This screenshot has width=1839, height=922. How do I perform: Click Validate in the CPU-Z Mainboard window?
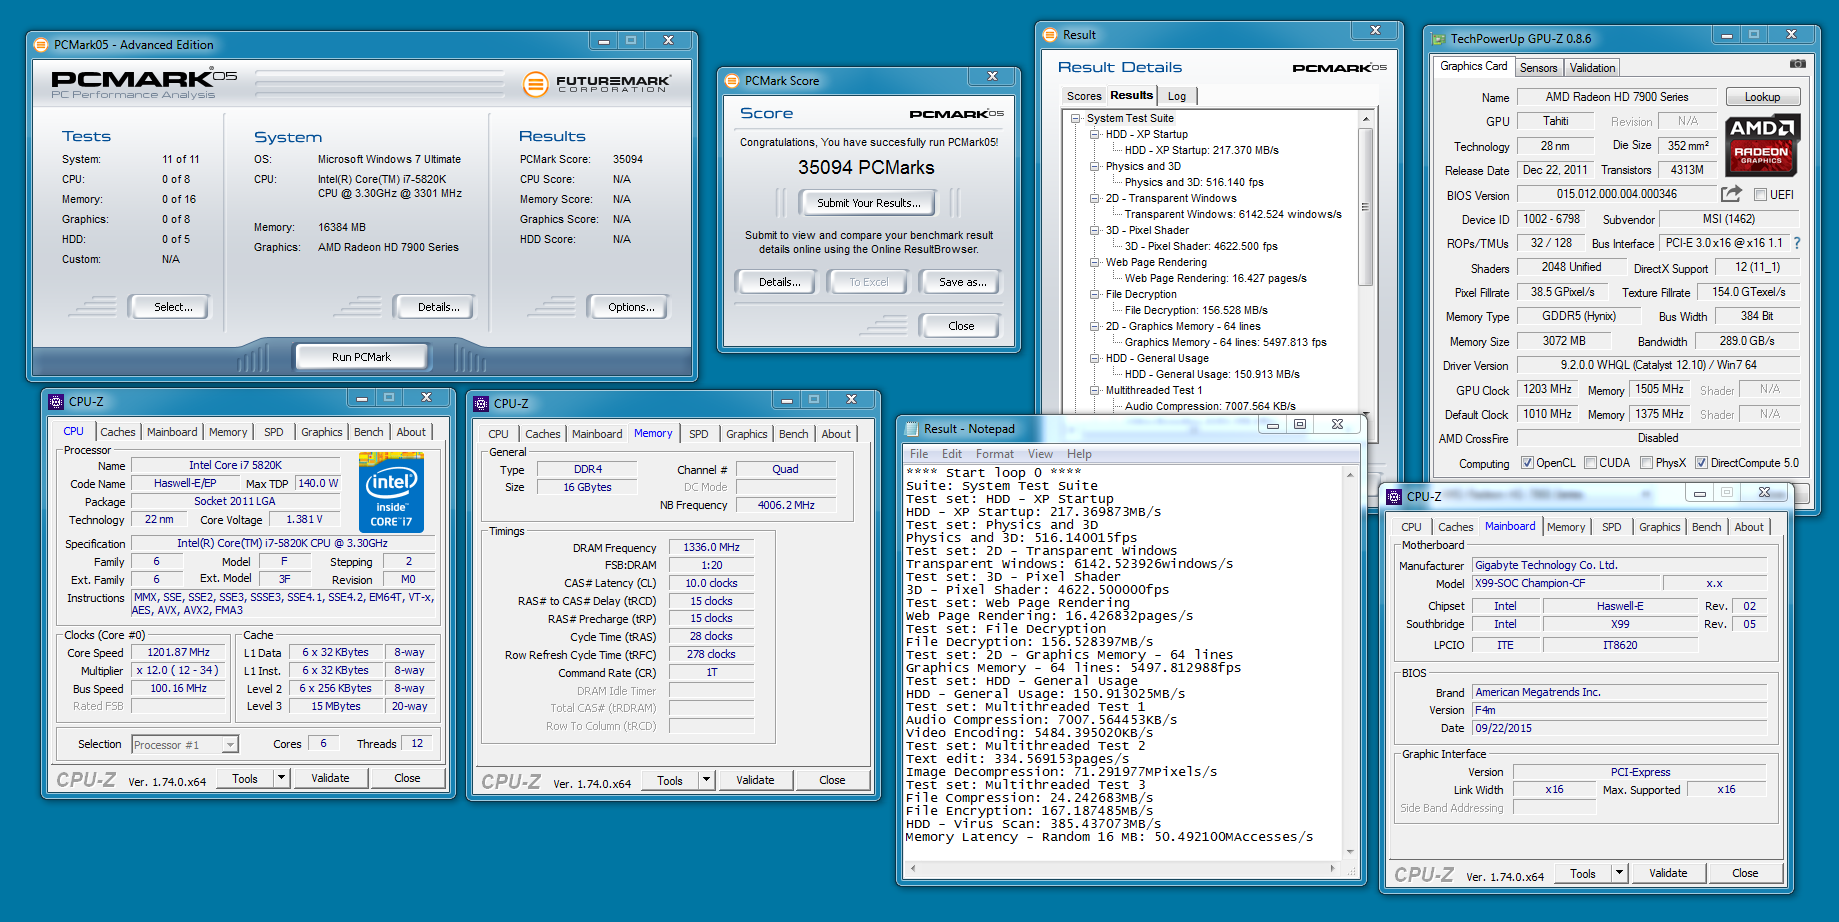coord(1668,873)
